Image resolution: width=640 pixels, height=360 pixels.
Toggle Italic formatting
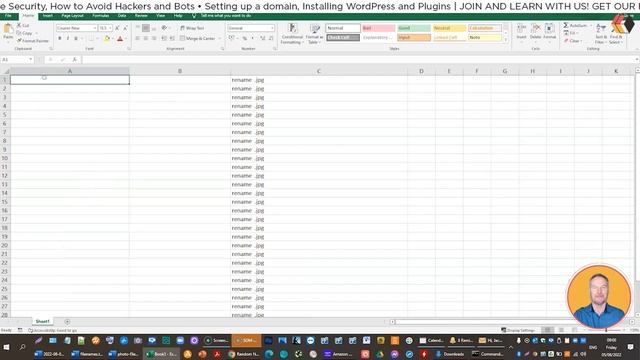[67, 38]
